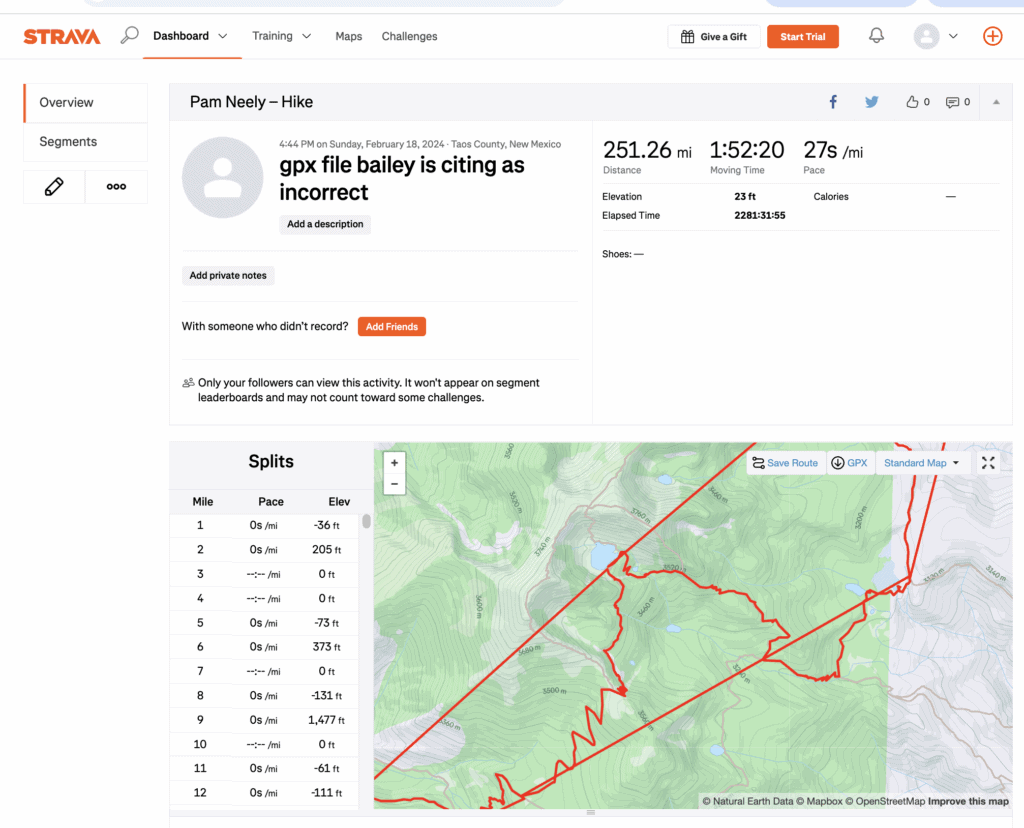The image size is (1024, 828).
Task: Click the Splits table scrollbar
Action: point(367,522)
